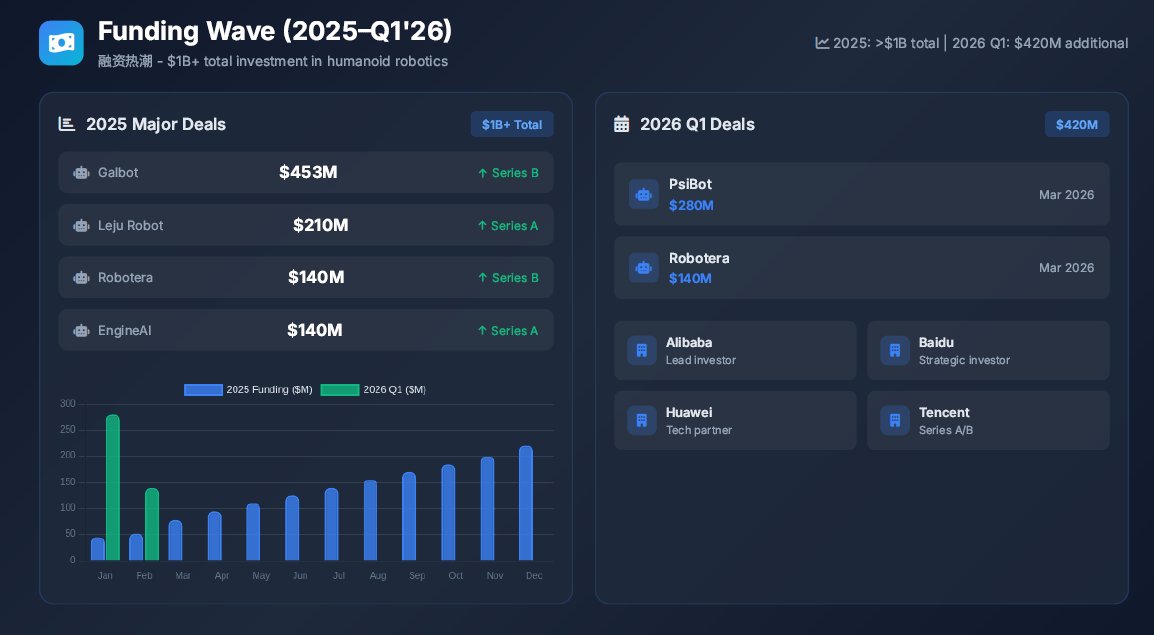Click the 2026 Q1 Deals heading text

click(x=698, y=124)
